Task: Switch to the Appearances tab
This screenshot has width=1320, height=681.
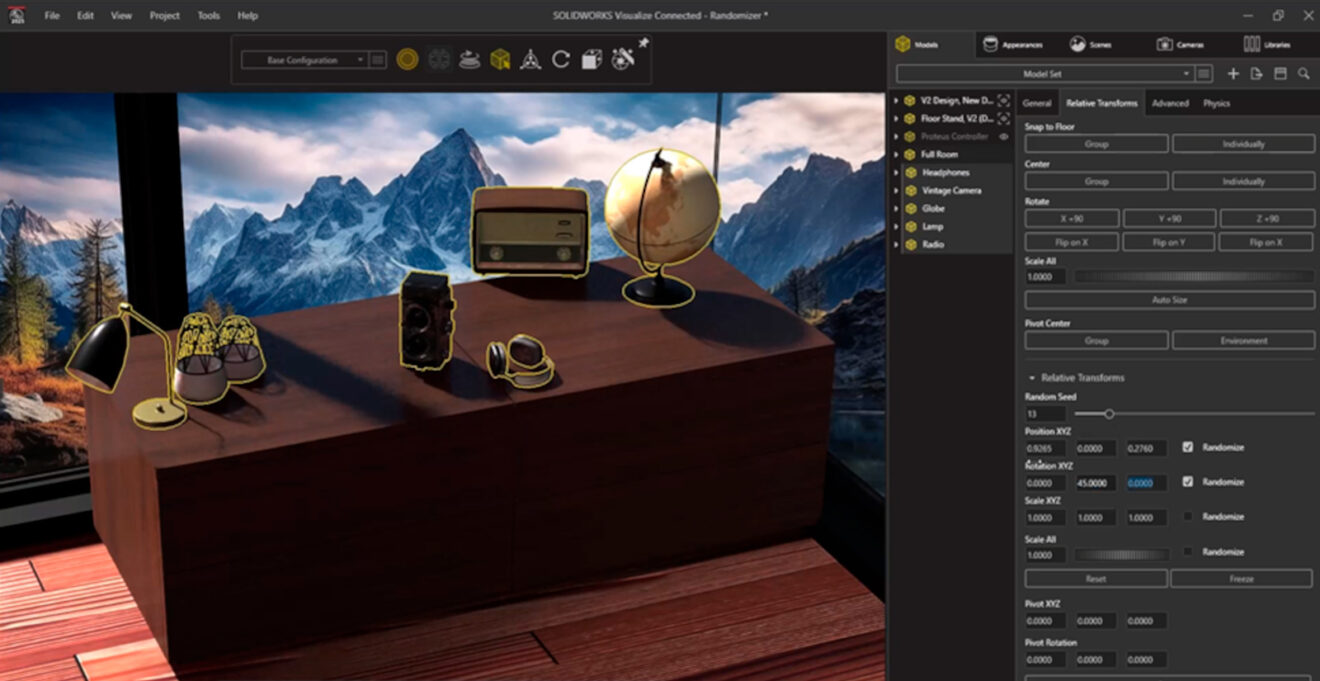Action: (x=1014, y=44)
